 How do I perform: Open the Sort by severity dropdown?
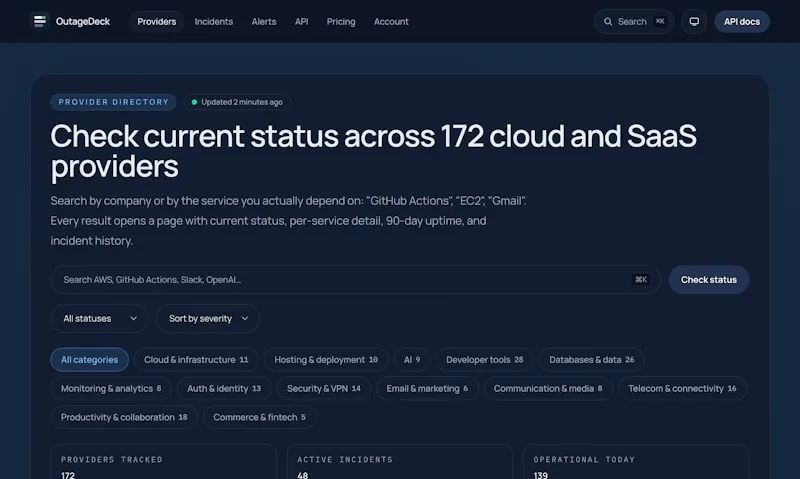click(x=208, y=318)
